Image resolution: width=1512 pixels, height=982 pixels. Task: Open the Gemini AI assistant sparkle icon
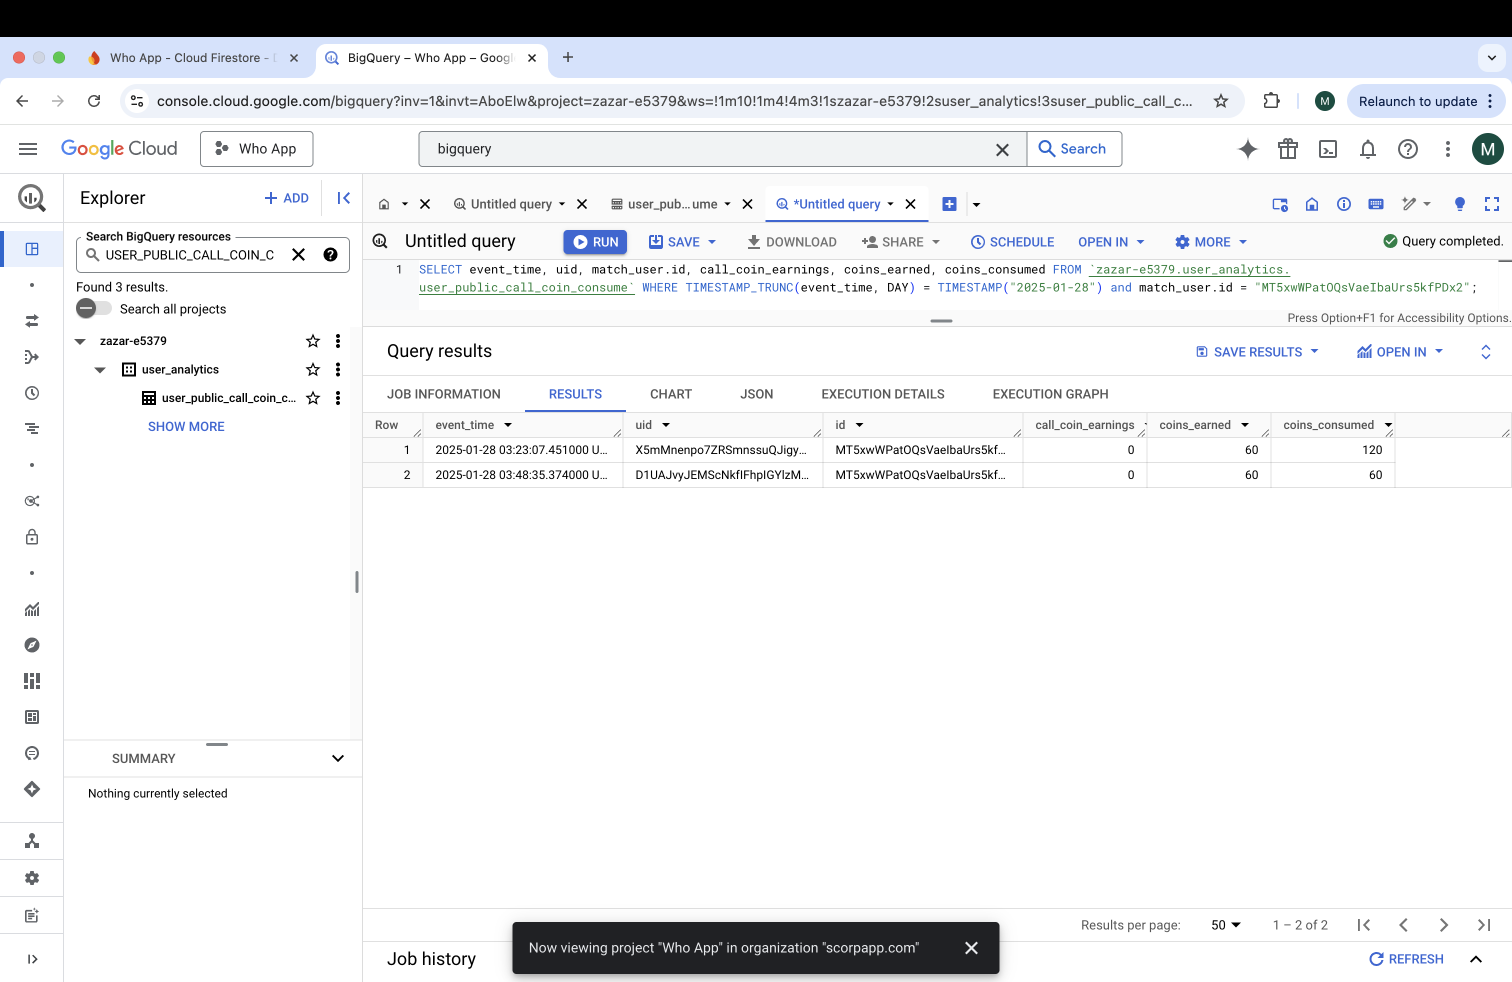[1248, 149]
